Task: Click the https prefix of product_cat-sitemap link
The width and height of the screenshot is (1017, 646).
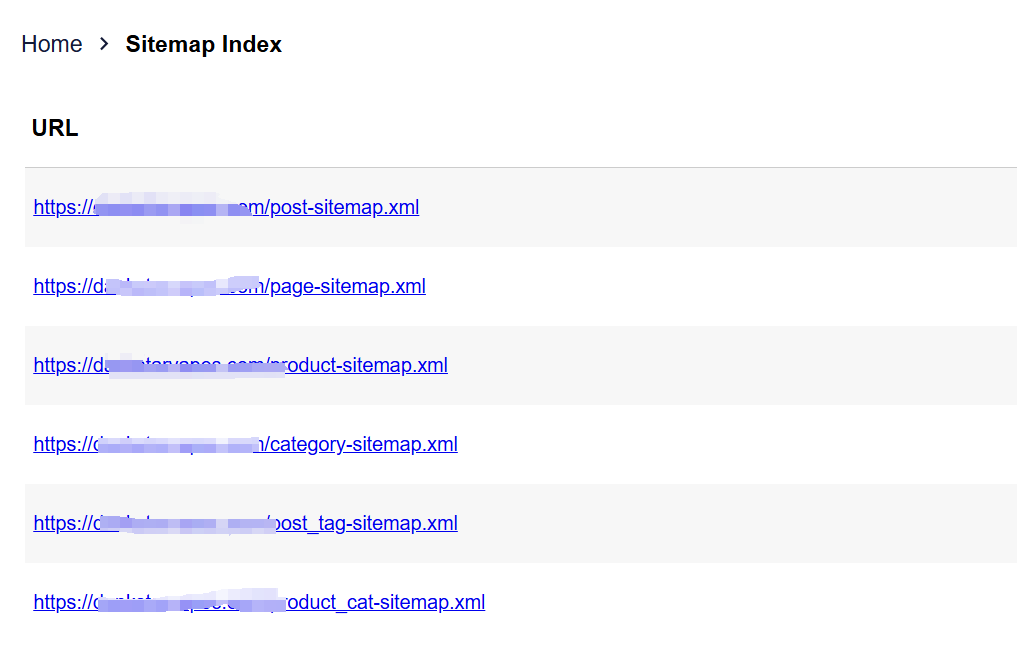Action: pos(60,603)
